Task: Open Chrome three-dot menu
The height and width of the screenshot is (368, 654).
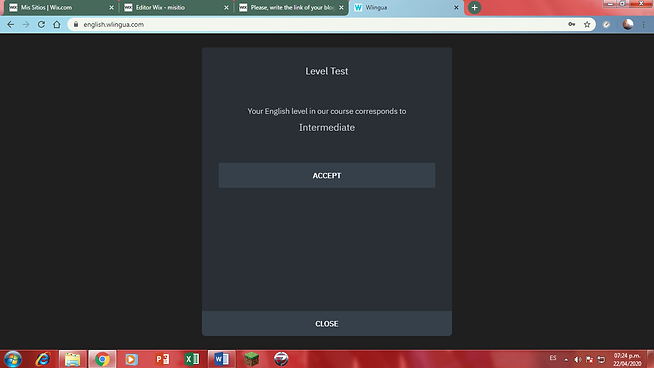Action: 644,25
